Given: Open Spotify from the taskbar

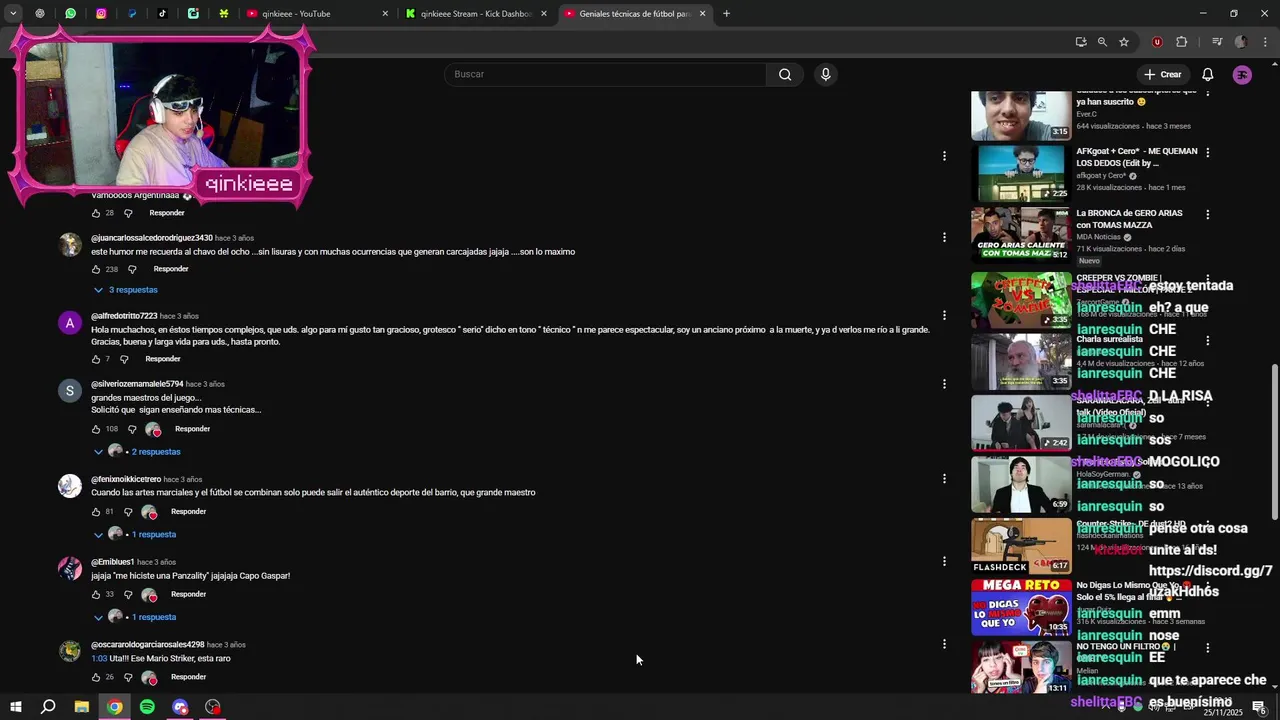Looking at the screenshot, I should (x=147, y=707).
